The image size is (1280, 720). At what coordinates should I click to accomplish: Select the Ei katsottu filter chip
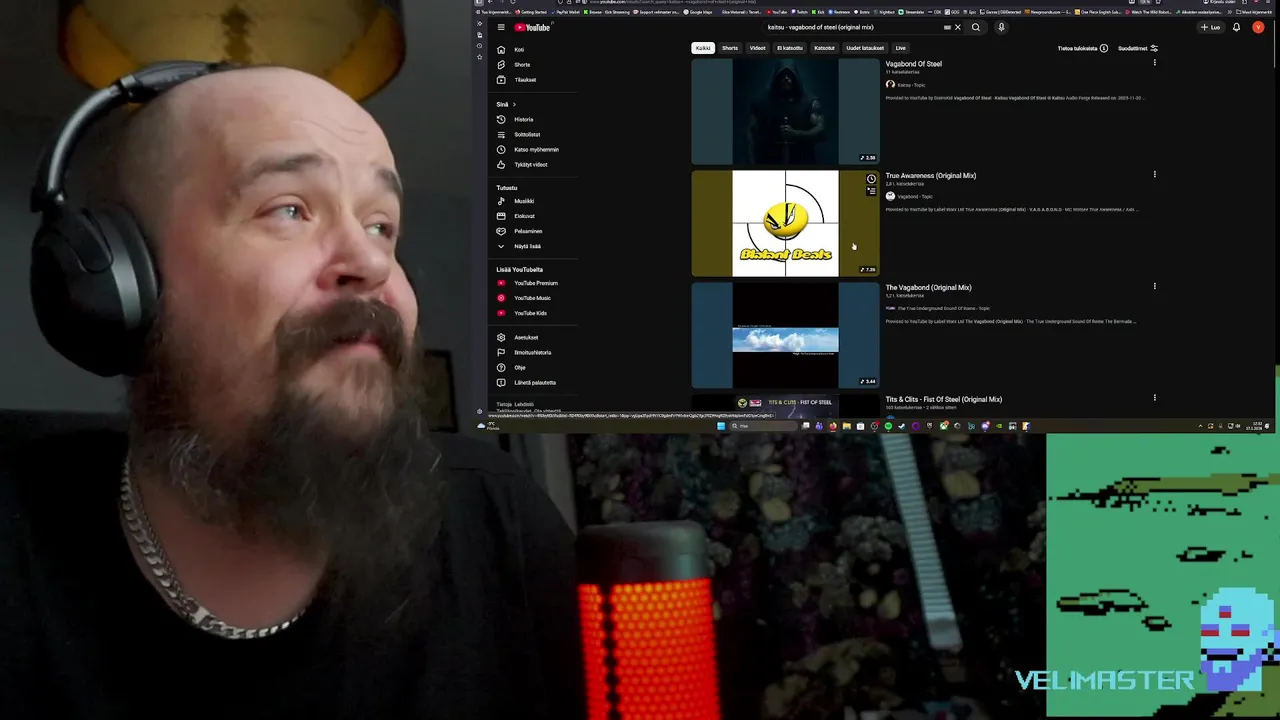click(x=790, y=48)
